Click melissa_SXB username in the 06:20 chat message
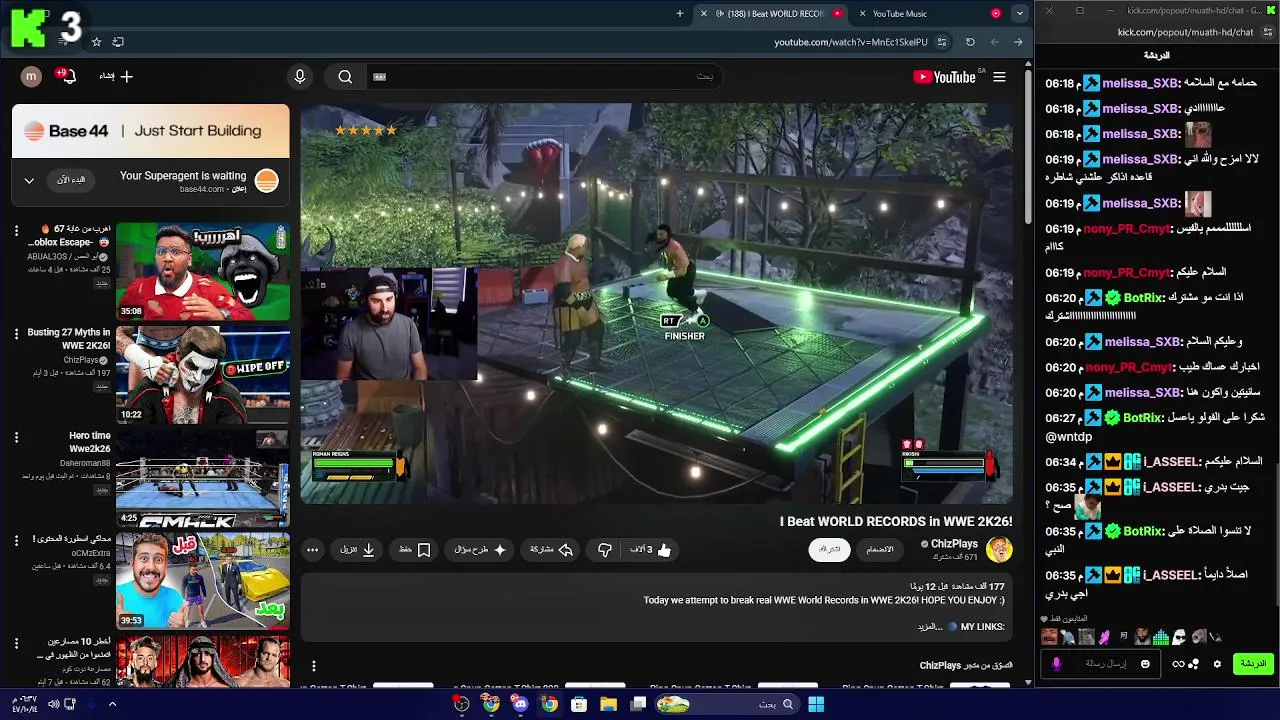The width and height of the screenshot is (1280, 720). 1141,342
